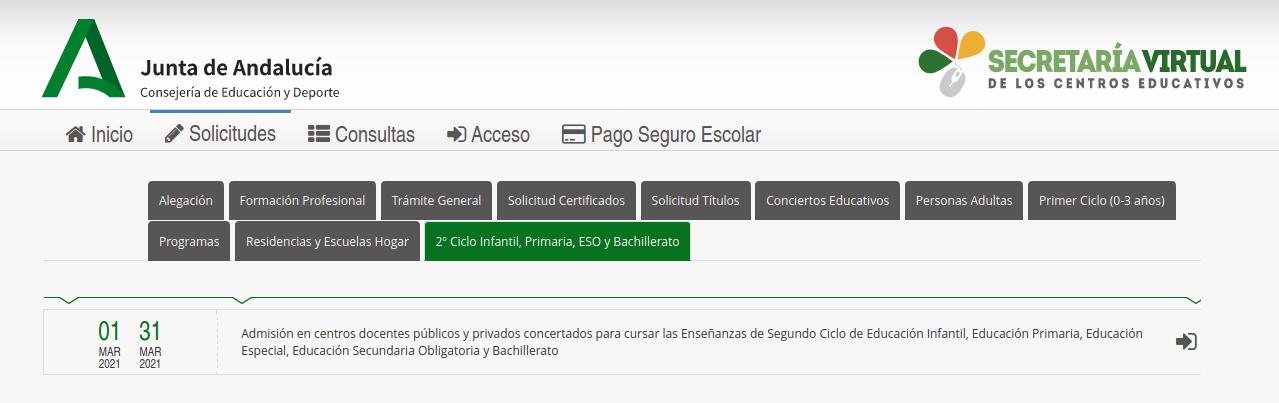Screen dimensions: 1279x403
Task: Open the Alegación tab
Action: (x=186, y=201)
